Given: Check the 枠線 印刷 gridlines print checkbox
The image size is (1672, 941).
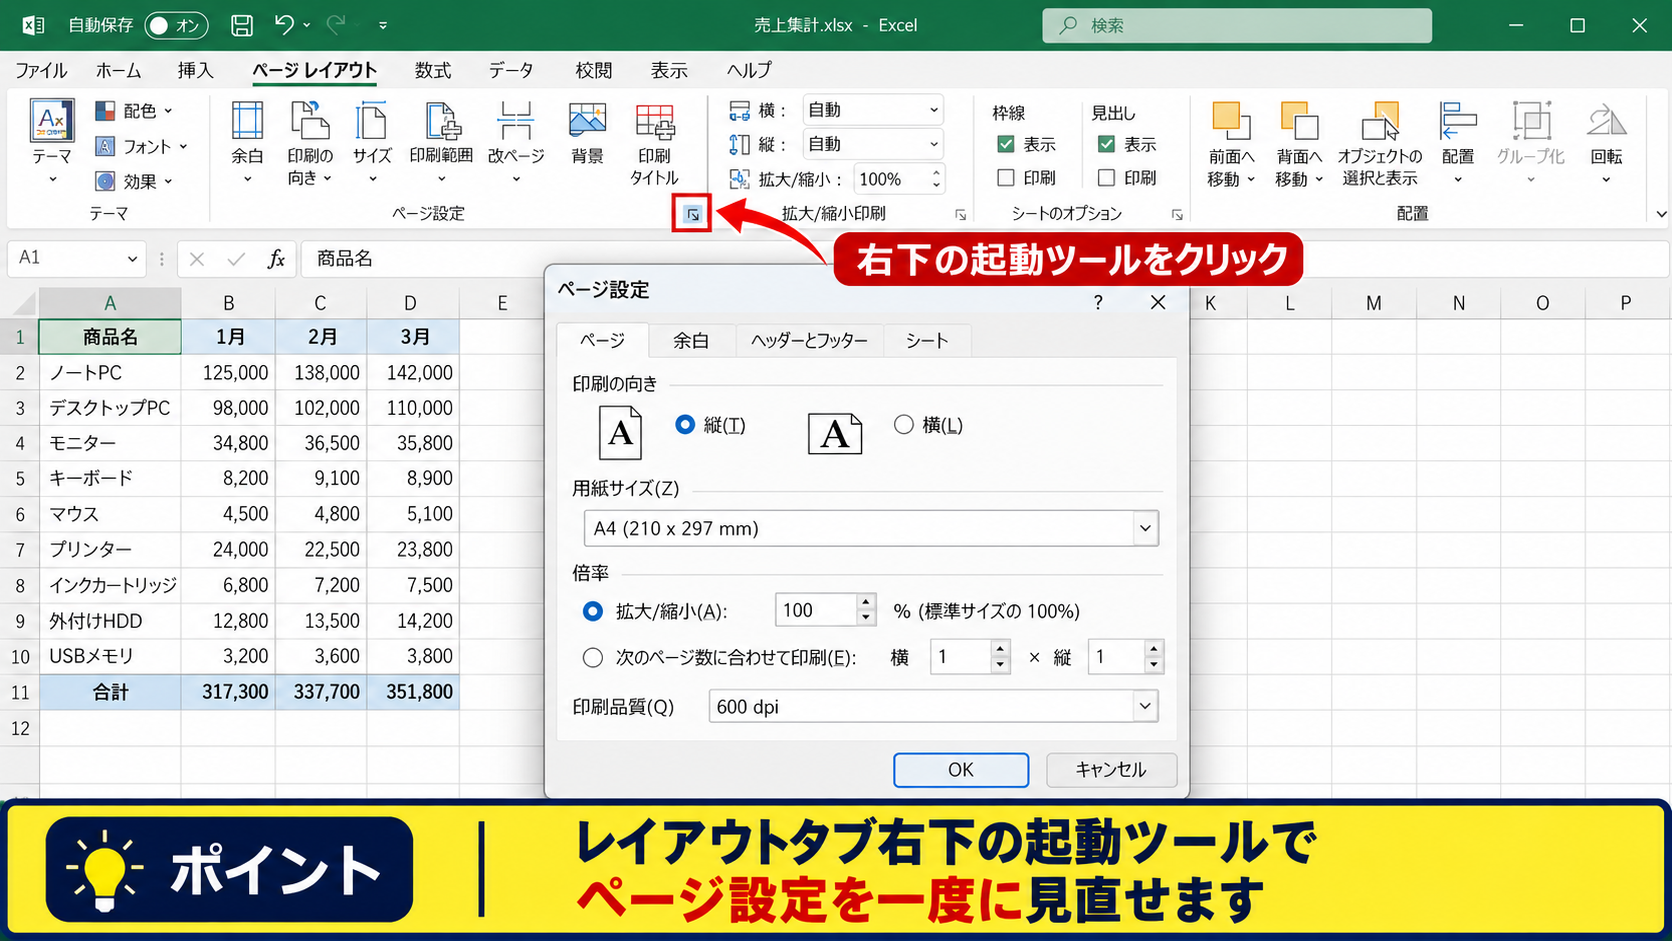Looking at the screenshot, I should (x=1006, y=178).
